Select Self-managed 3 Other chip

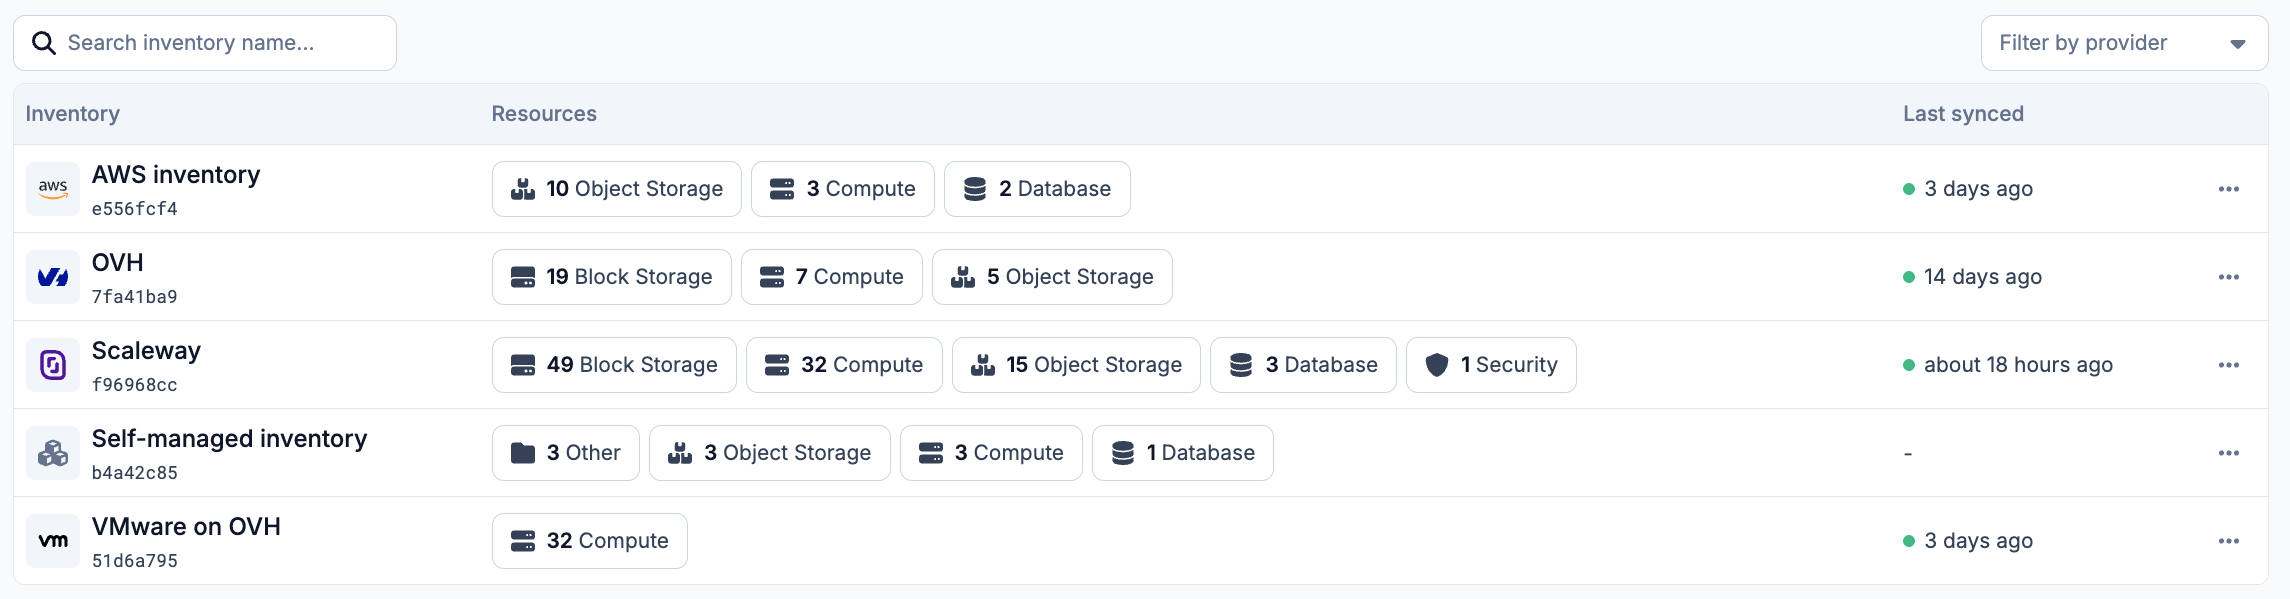566,453
